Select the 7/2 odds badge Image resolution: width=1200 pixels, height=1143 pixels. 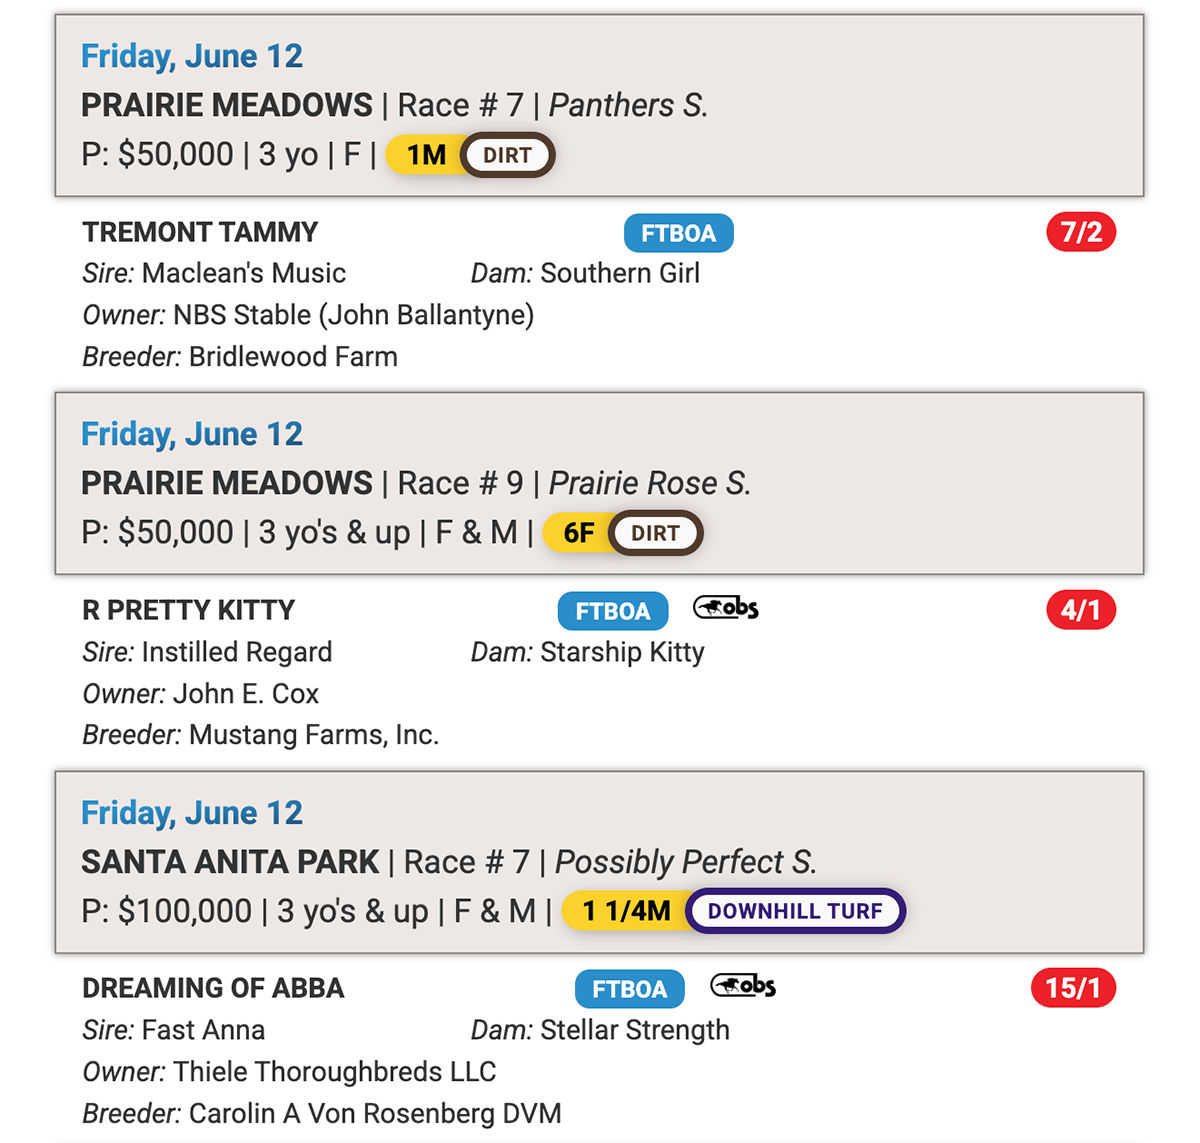(1081, 232)
